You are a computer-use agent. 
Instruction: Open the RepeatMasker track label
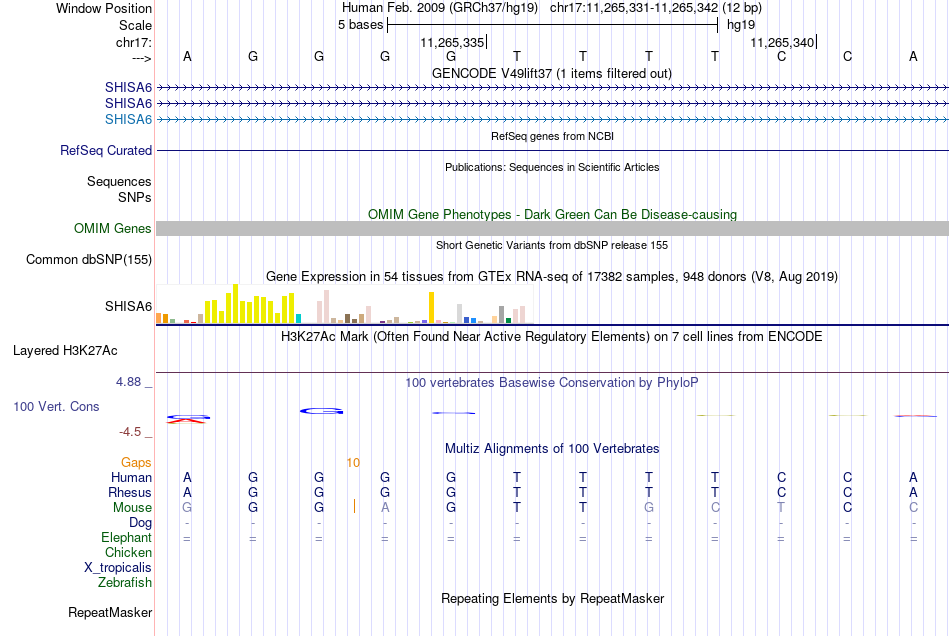[110, 612]
